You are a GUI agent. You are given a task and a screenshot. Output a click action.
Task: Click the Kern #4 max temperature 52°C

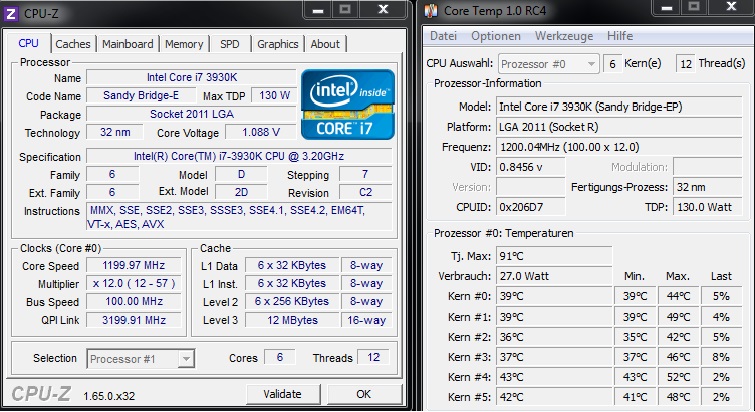(x=678, y=377)
